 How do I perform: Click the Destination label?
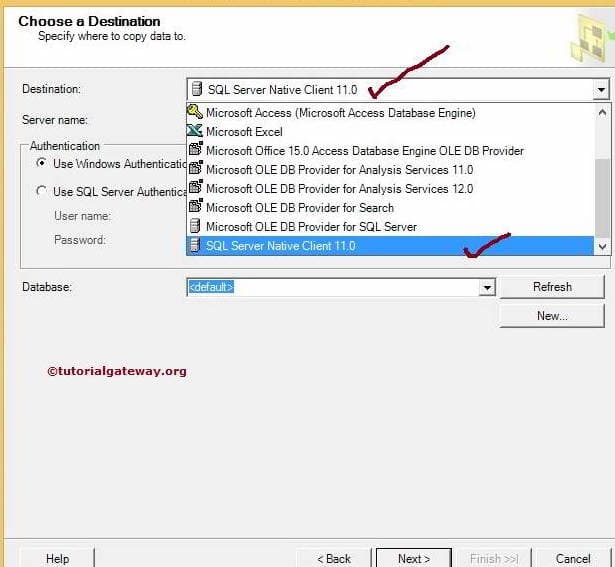click(51, 89)
